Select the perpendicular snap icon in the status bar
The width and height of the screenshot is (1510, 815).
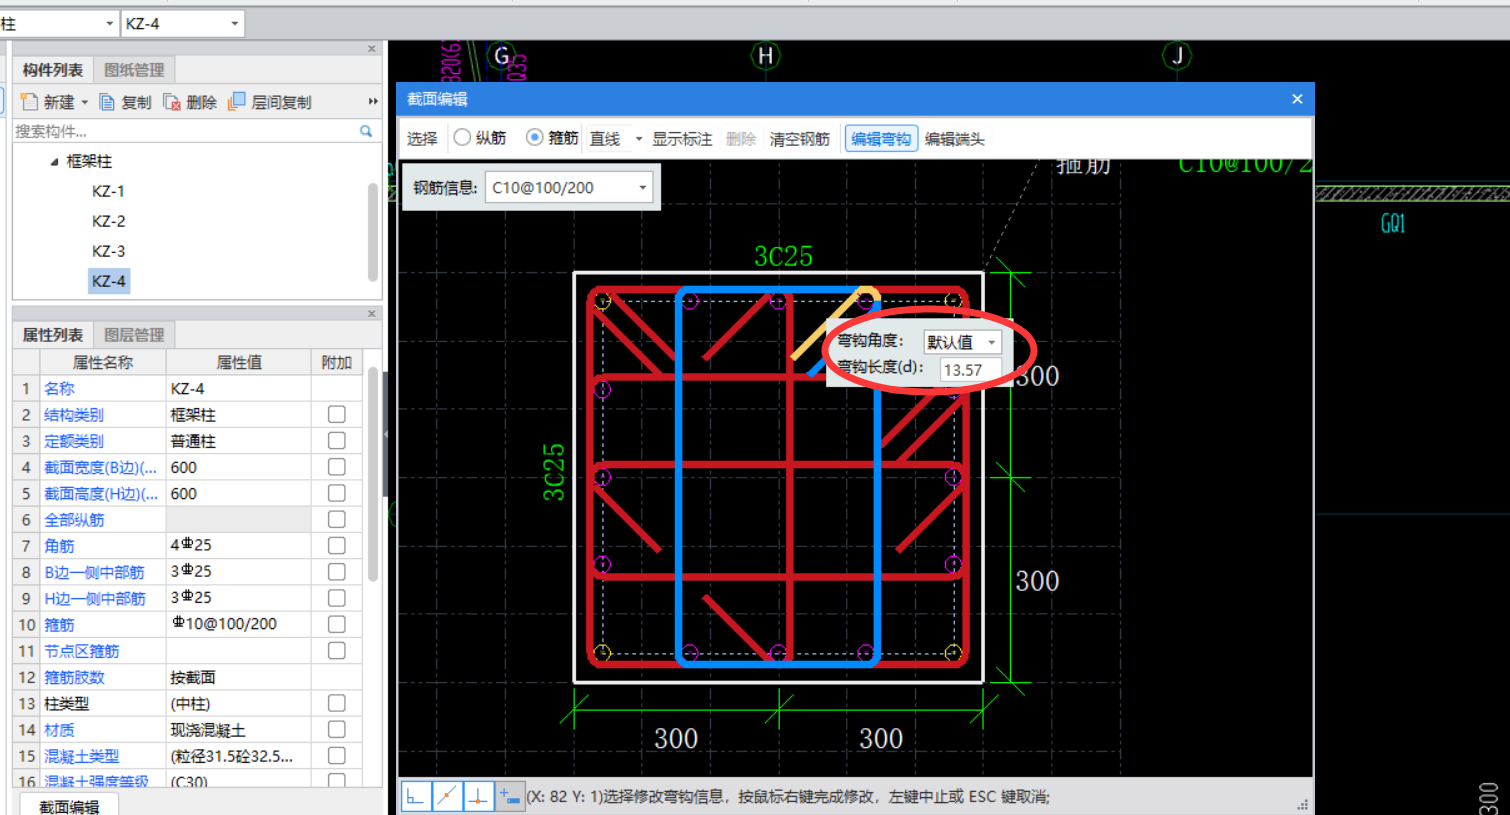click(478, 797)
